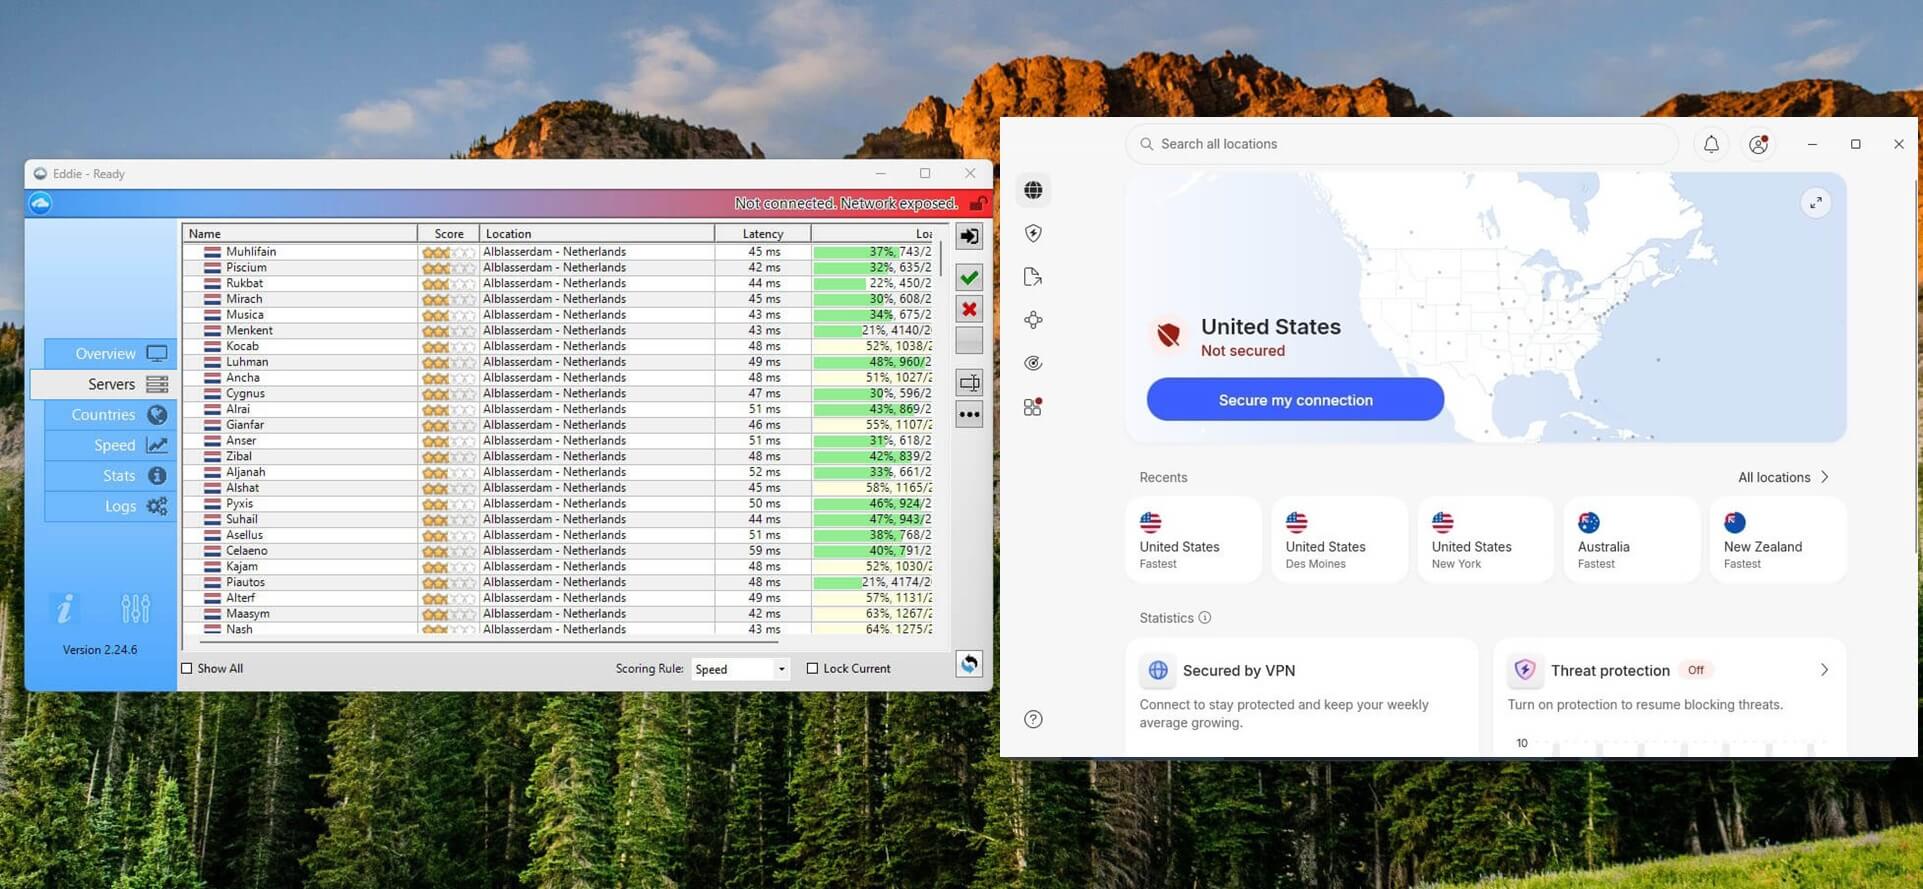Open the Eddie preferences sliders icon

coord(135,608)
